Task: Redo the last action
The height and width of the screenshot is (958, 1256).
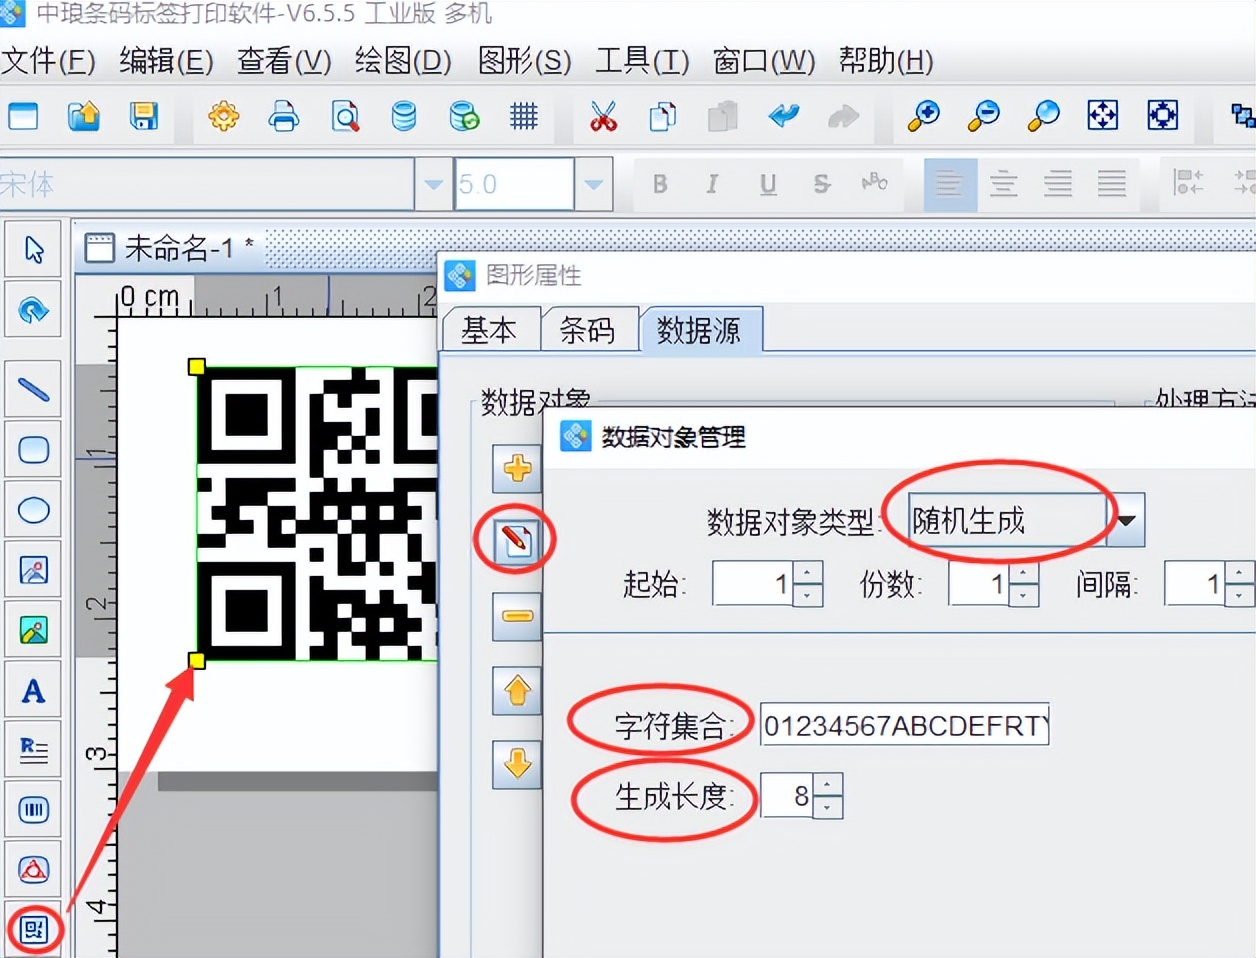Action: tap(843, 117)
